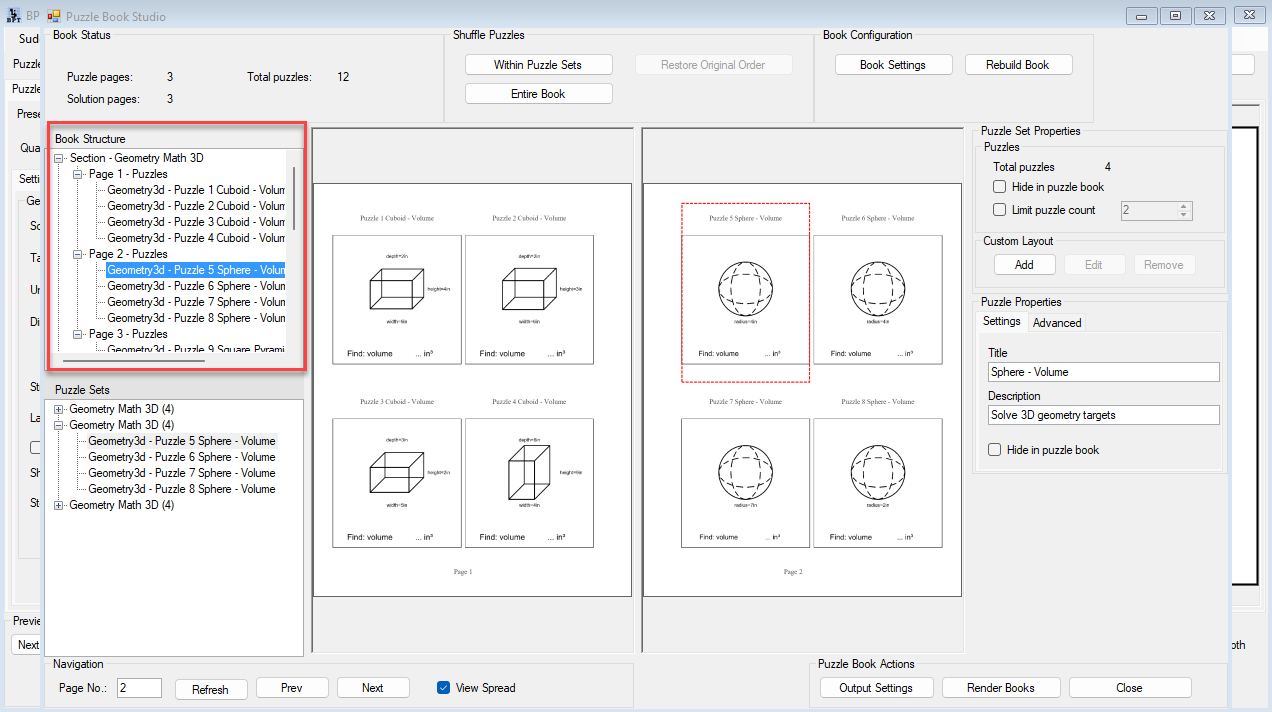Click the Render Books button
This screenshot has height=712, width=1272.
(1000, 688)
